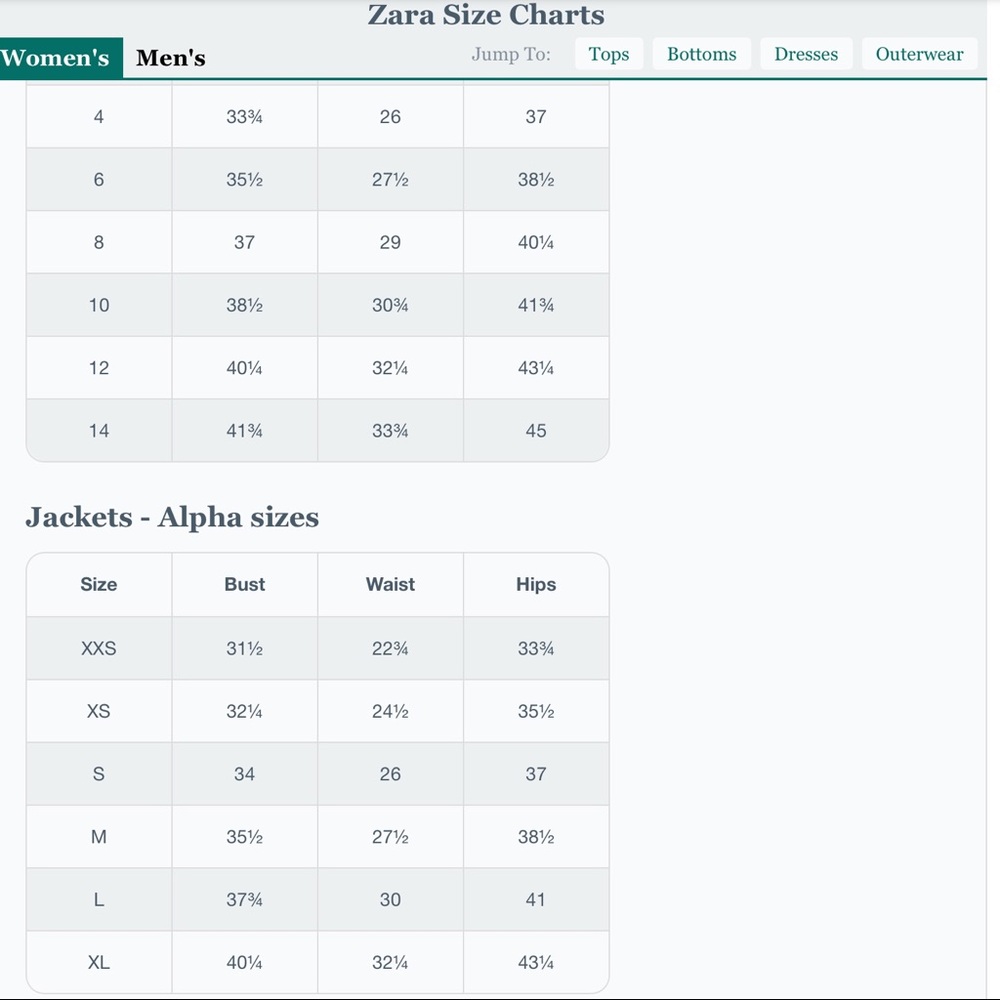Click the numeric size 10 cell
Image resolution: width=1000 pixels, height=1000 pixels.
click(99, 305)
